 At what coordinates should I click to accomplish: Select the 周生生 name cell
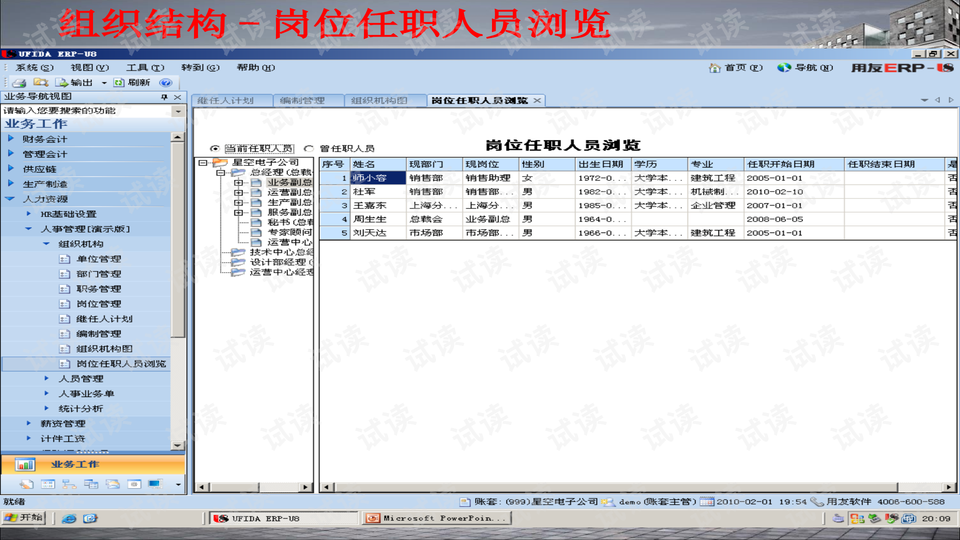click(x=378, y=219)
